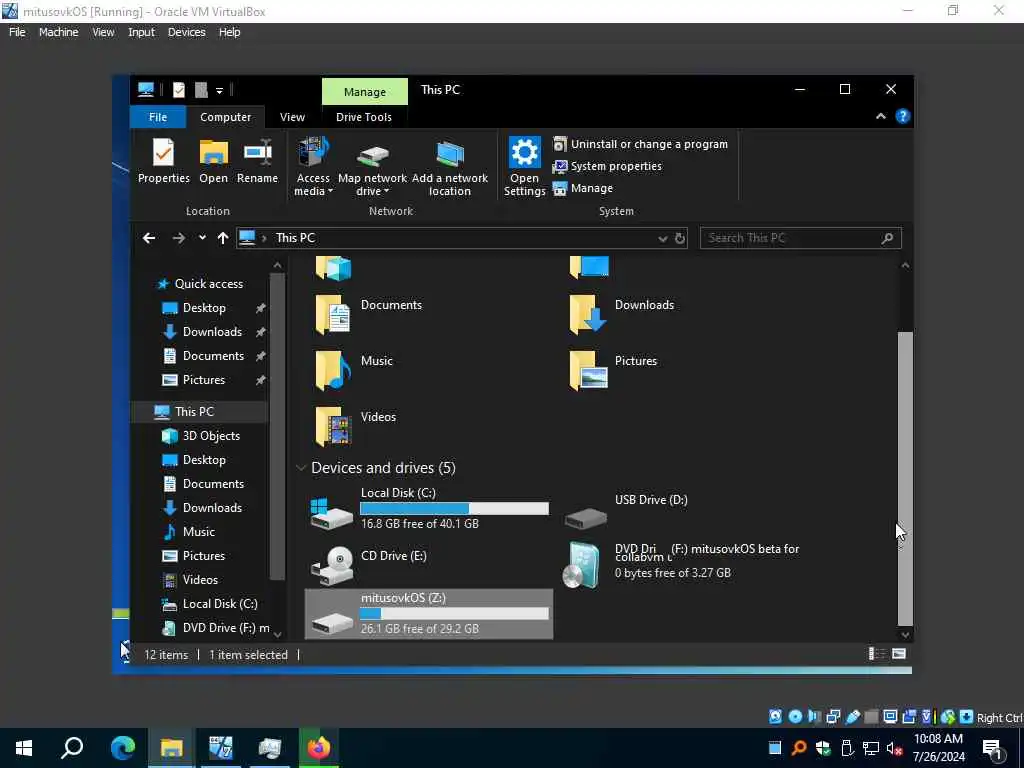The width and height of the screenshot is (1024, 768).
Task: Select the Downloads folder icon in the content pane
Action: click(x=588, y=314)
